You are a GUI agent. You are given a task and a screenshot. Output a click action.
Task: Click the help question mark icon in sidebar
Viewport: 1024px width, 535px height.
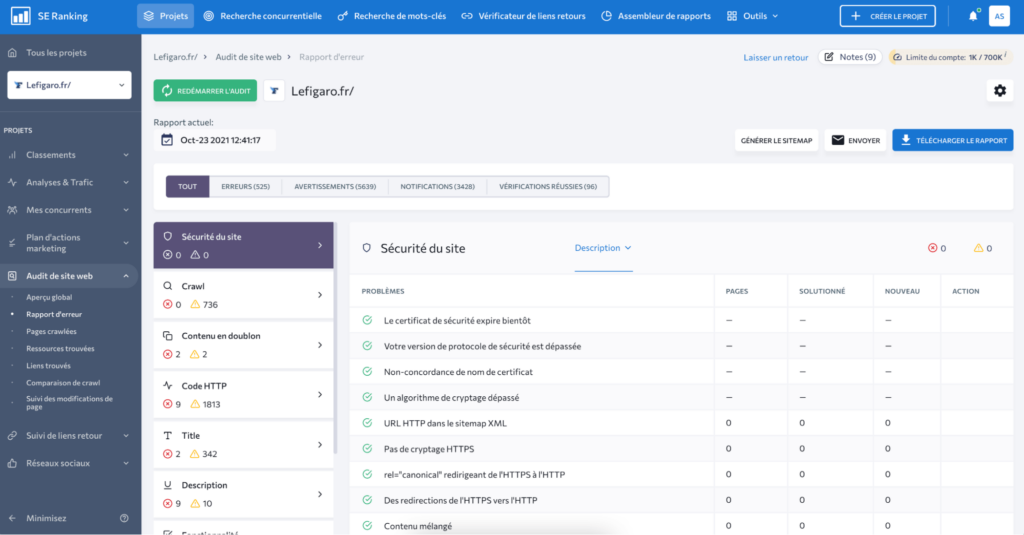point(124,518)
